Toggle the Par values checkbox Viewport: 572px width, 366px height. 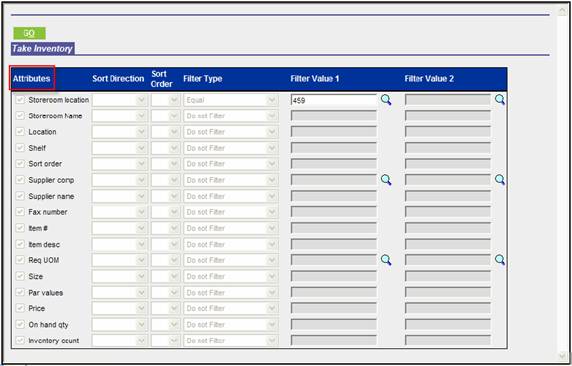(x=20, y=292)
